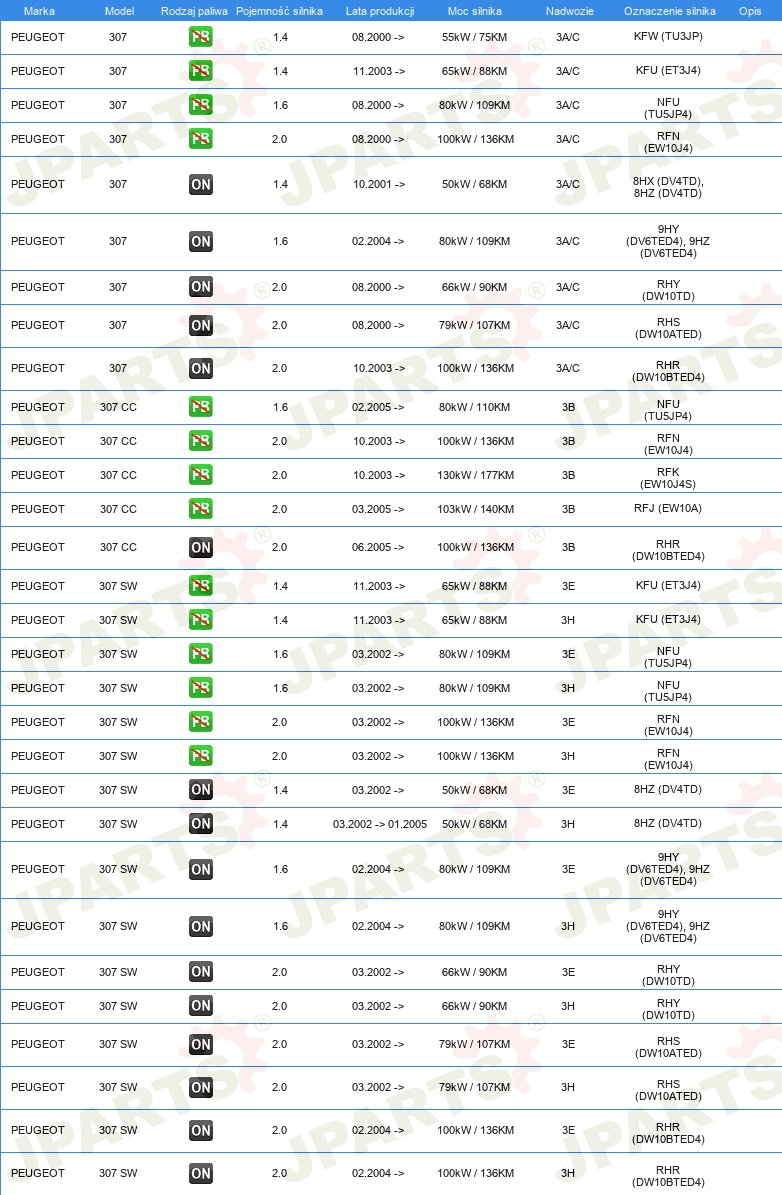This screenshot has width=782, height=1195.
Task: Select the ON icon in the 307 SW RHS 3E row
Action: pyautogui.click(x=200, y=1045)
